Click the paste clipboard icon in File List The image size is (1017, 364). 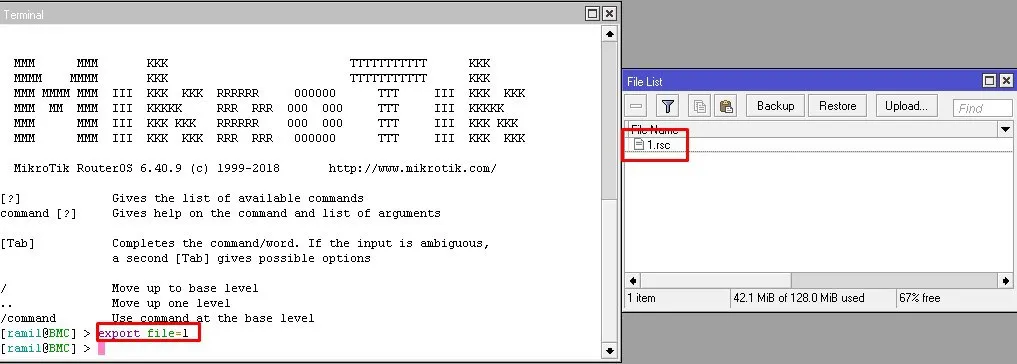pyautogui.click(x=726, y=106)
